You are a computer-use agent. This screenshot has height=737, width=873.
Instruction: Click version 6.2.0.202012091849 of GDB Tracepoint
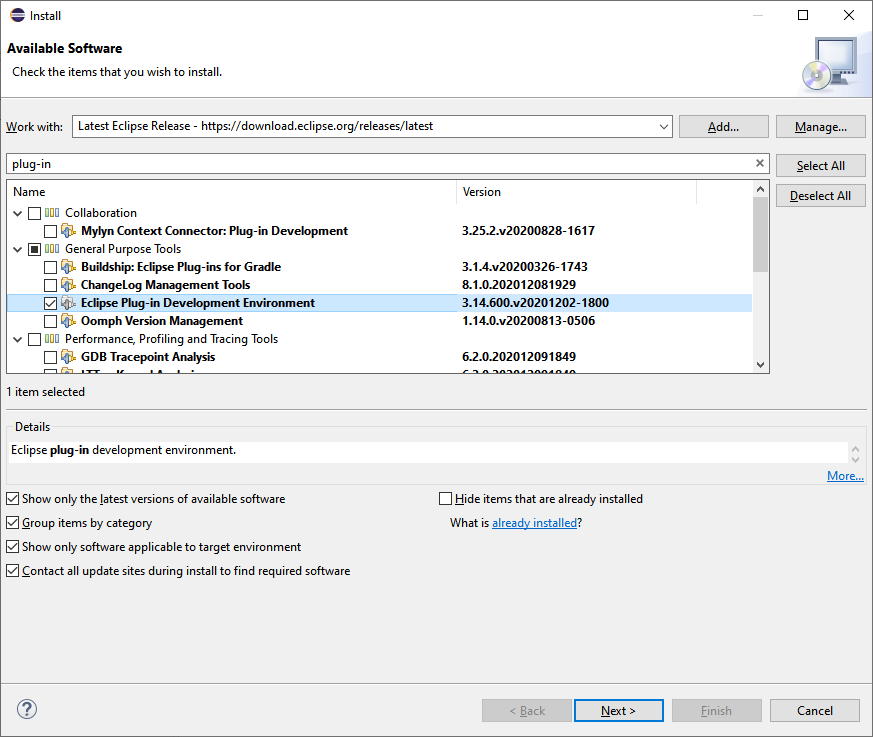click(x=519, y=357)
